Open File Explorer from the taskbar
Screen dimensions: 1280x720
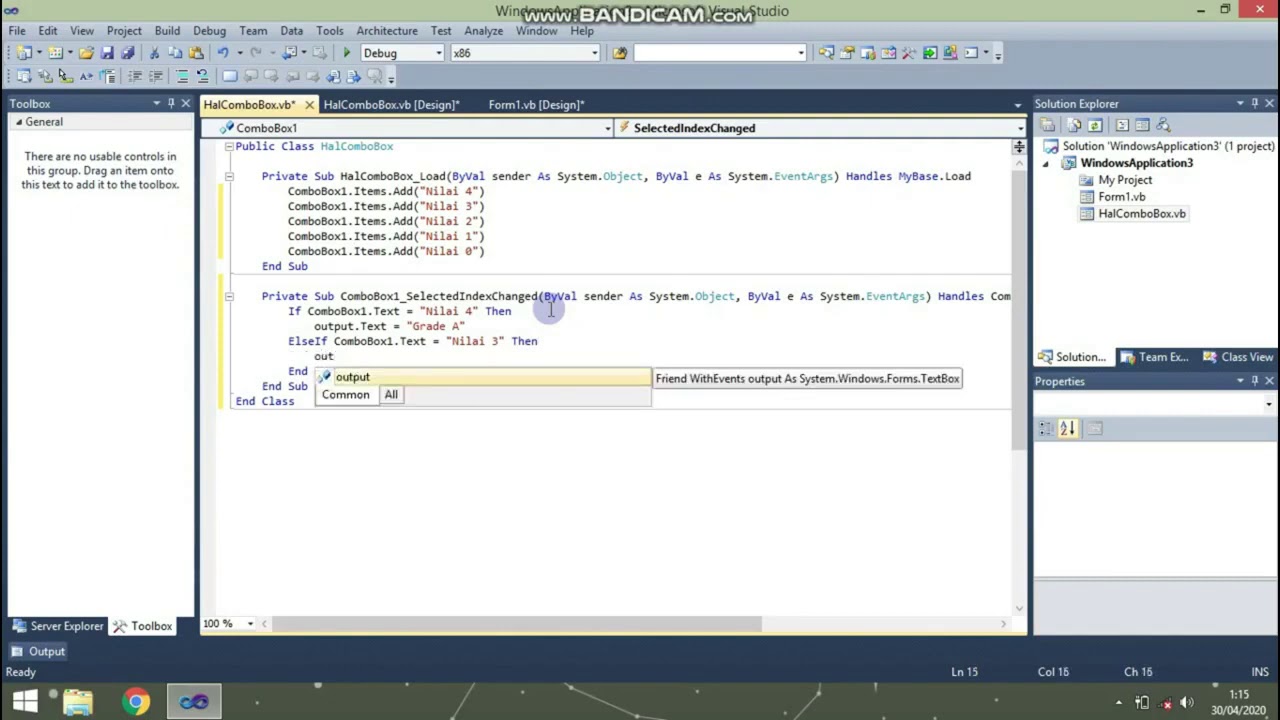point(78,701)
